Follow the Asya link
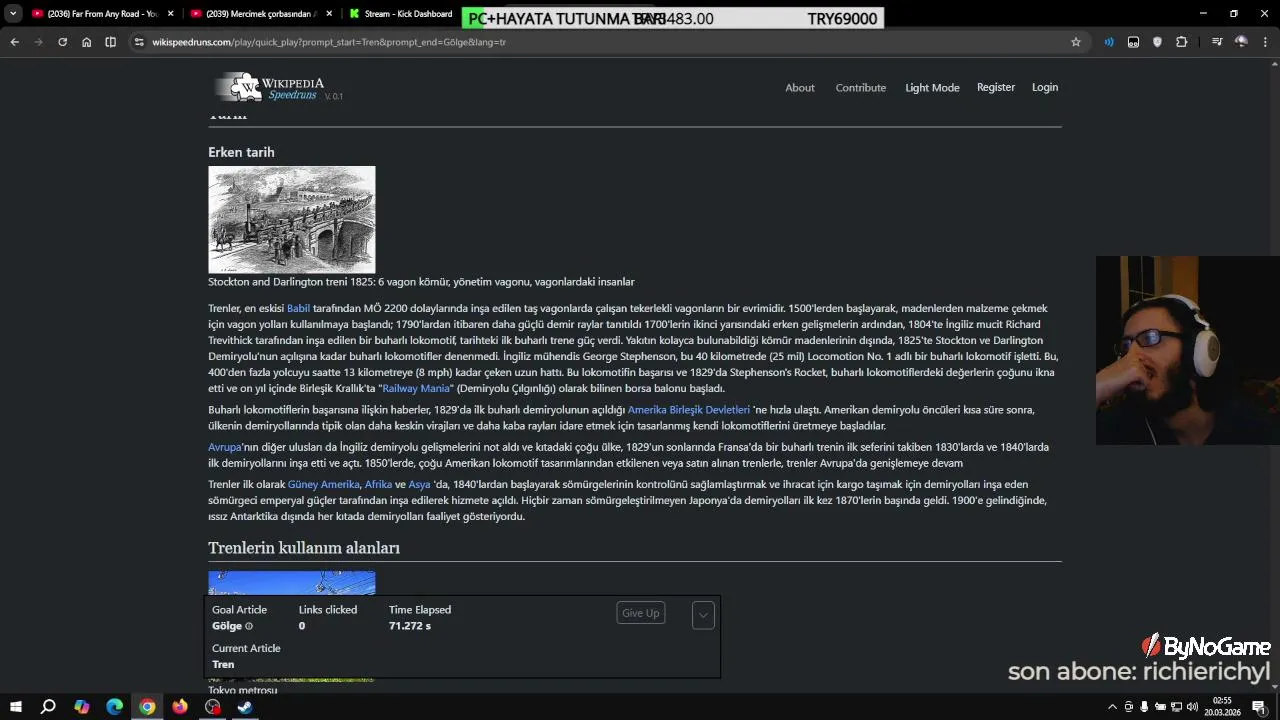The width and height of the screenshot is (1280, 720). [x=419, y=485]
